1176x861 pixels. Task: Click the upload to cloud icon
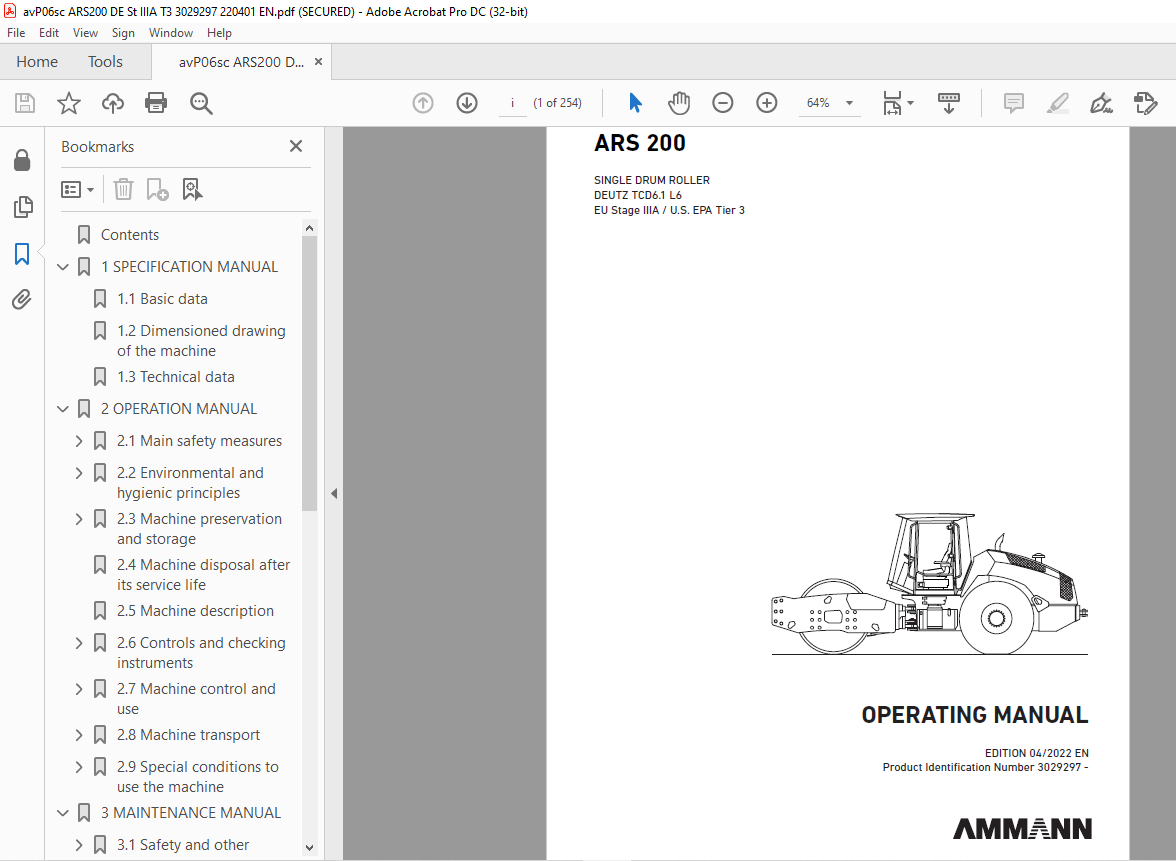[x=112, y=103]
